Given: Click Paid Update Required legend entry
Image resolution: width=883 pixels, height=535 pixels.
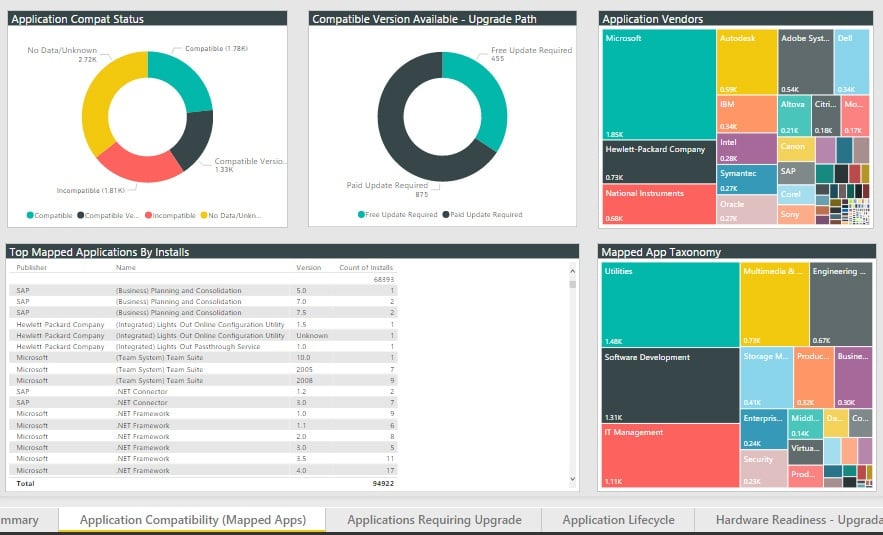Looking at the screenshot, I should coord(483,215).
